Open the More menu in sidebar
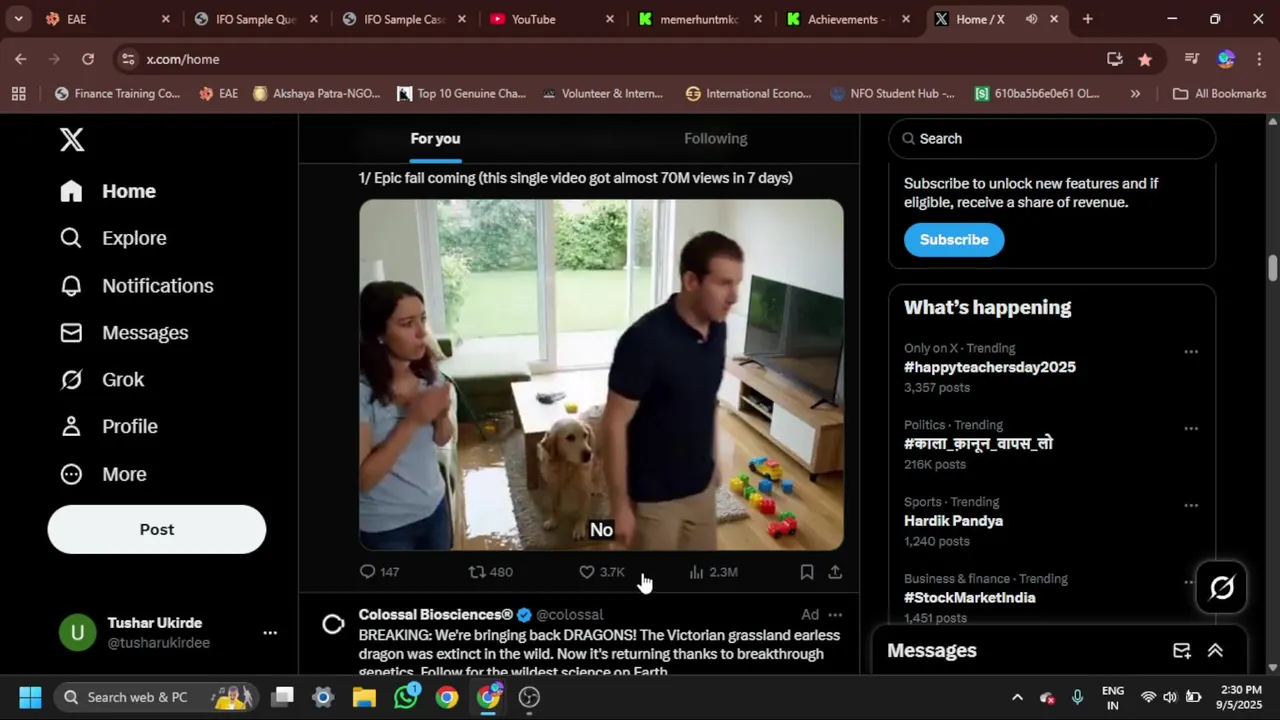The image size is (1280, 720). pos(103,474)
